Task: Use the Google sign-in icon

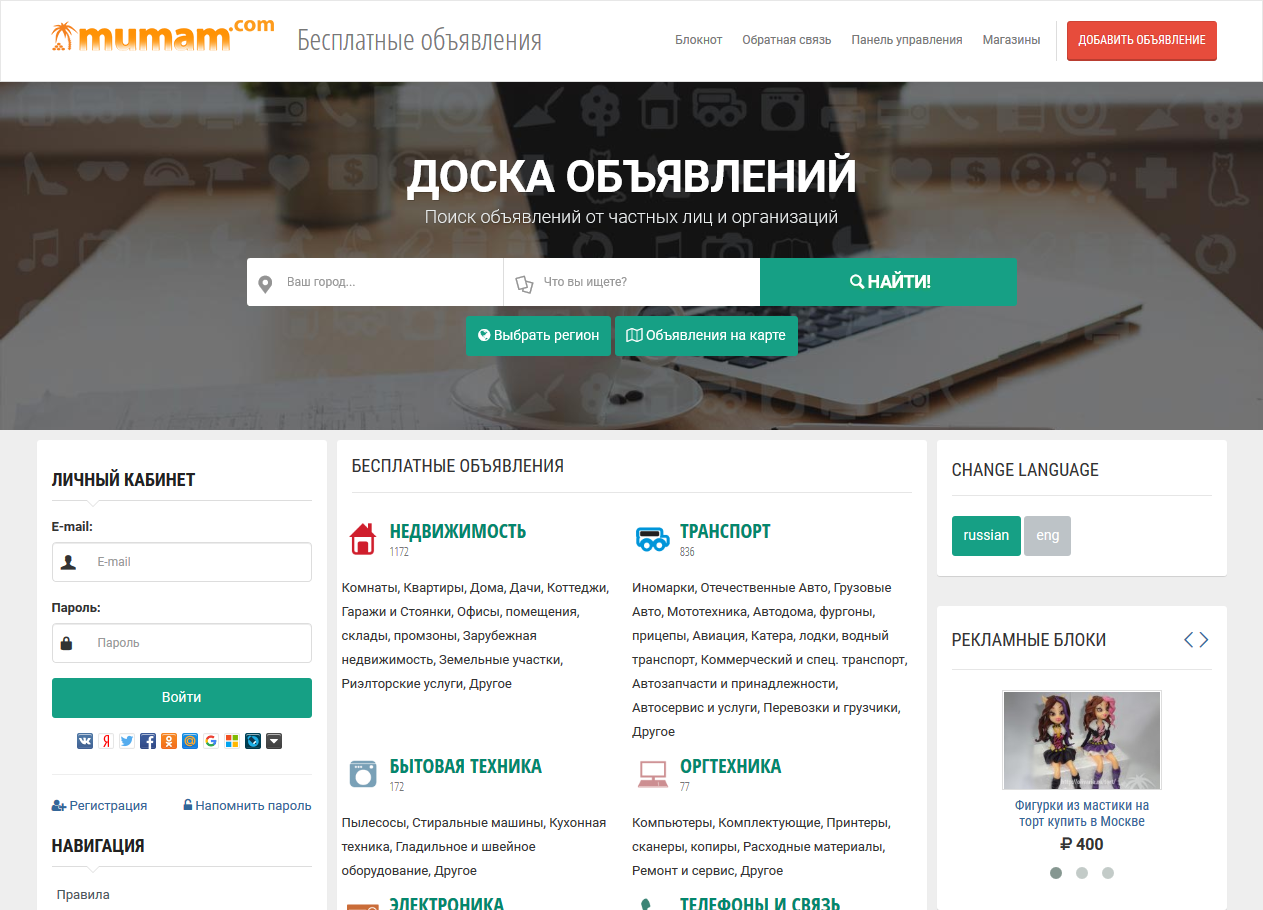Action: [x=211, y=741]
